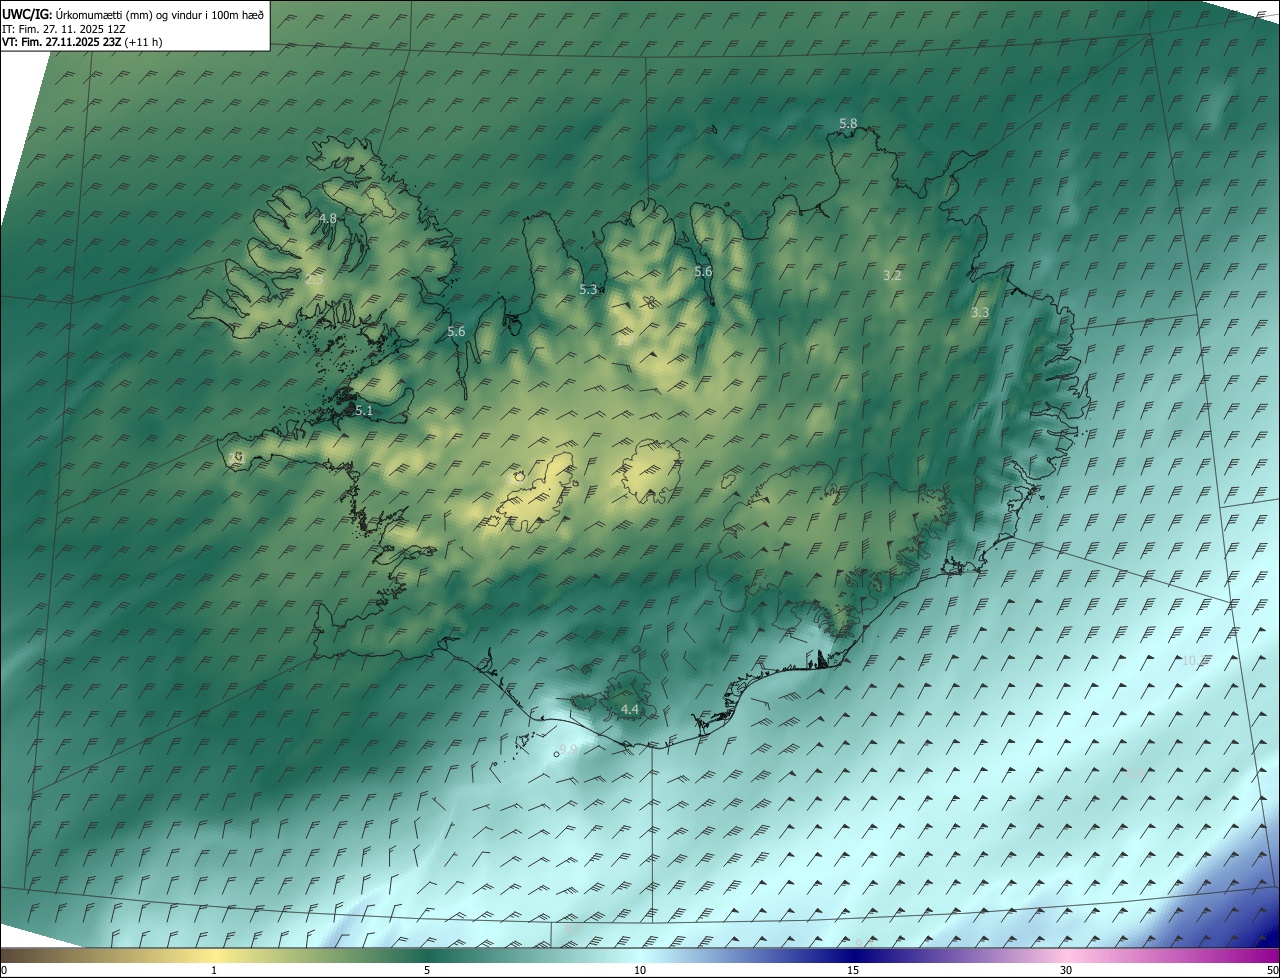Viewport: 1280px width, 978px height.
Task: Click the 15 label on the color scale
Action: [x=853, y=970]
